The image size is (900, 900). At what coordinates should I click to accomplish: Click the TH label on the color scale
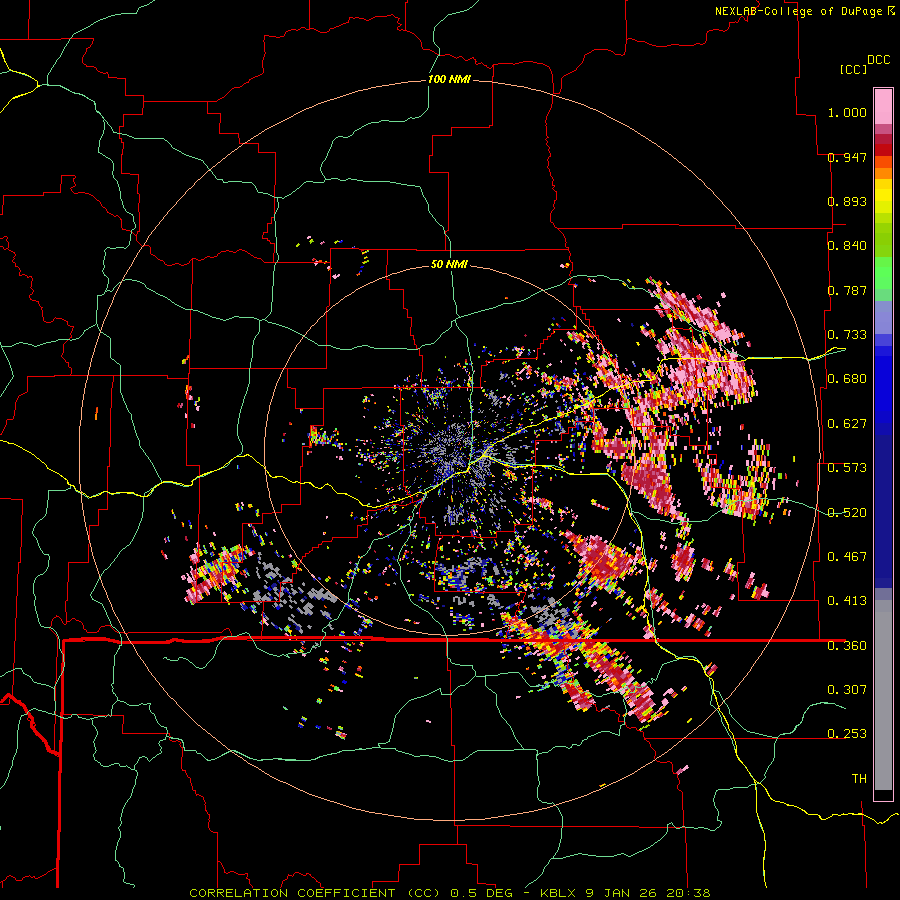click(x=859, y=779)
